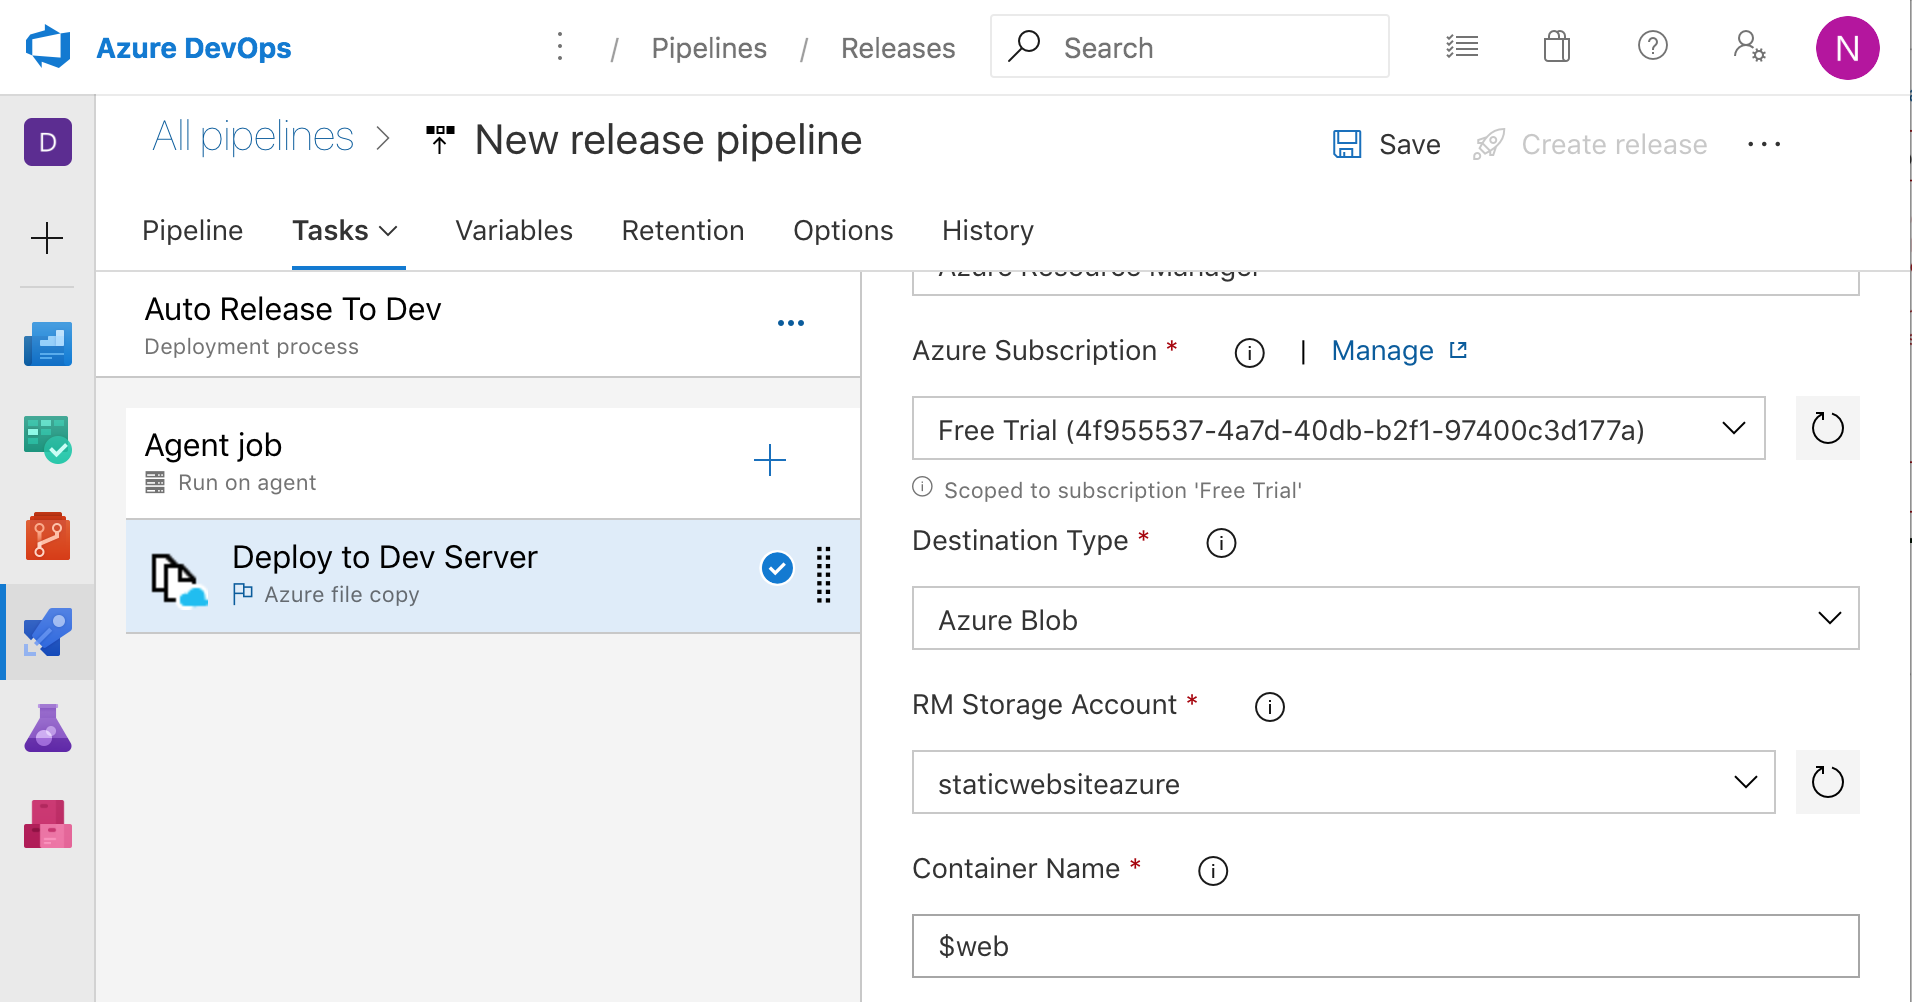Click the Deploy to Dev Server checkmark
Screen dimensions: 1912x1002
tap(777, 568)
